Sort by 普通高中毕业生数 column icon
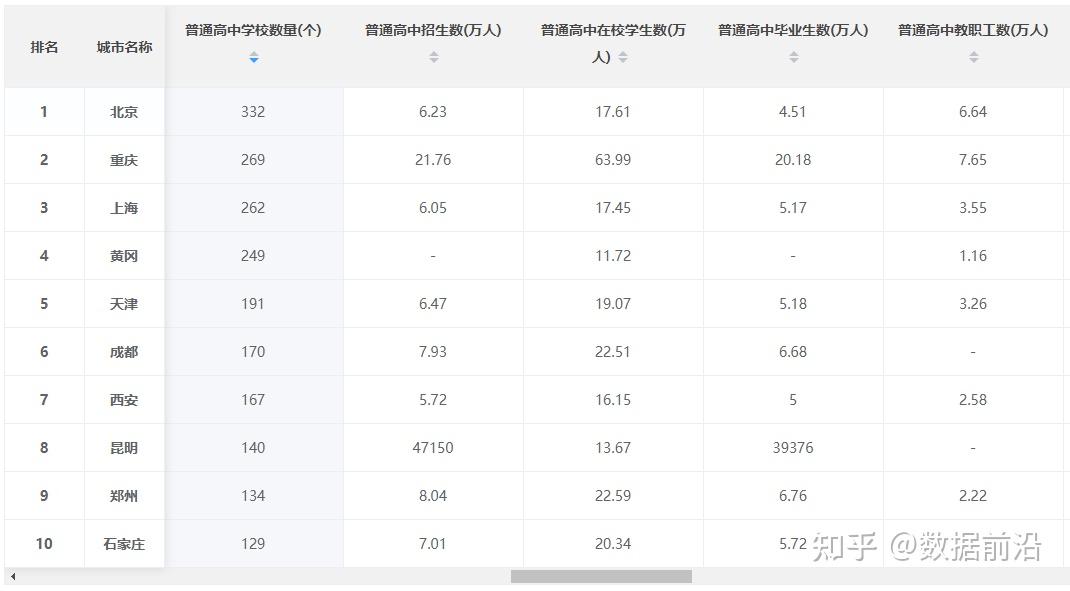This screenshot has height=591, width=1070. click(794, 58)
